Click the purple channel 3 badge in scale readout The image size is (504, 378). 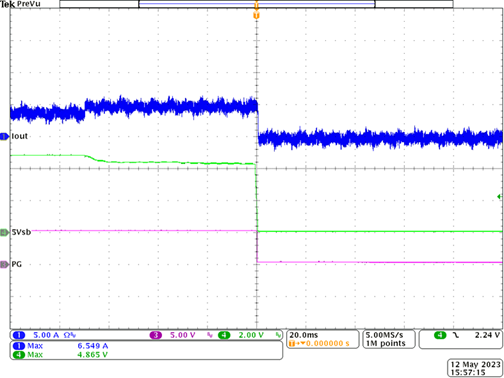pos(155,335)
